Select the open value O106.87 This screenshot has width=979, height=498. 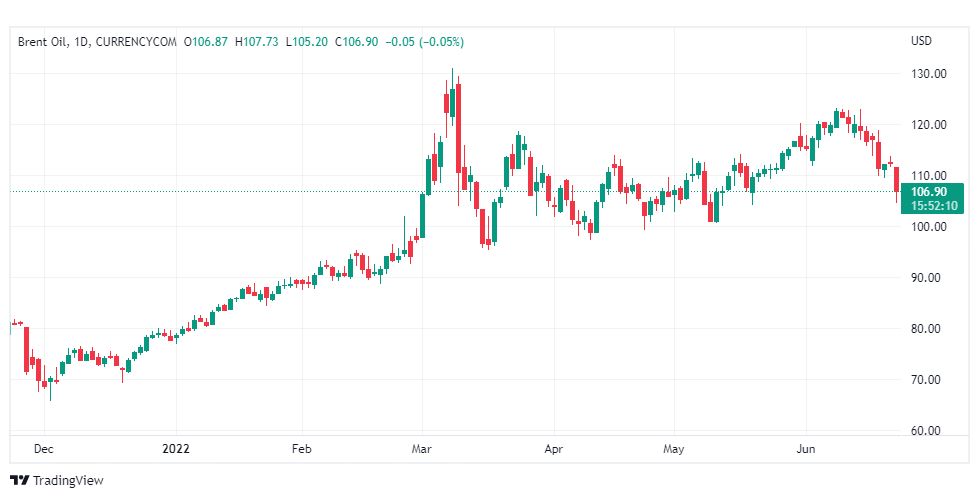[205, 42]
